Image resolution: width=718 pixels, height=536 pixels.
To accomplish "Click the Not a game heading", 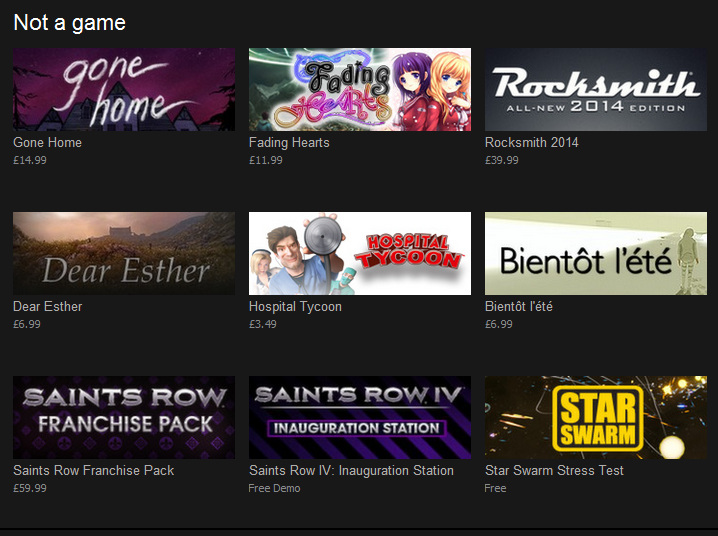I will (70, 23).
